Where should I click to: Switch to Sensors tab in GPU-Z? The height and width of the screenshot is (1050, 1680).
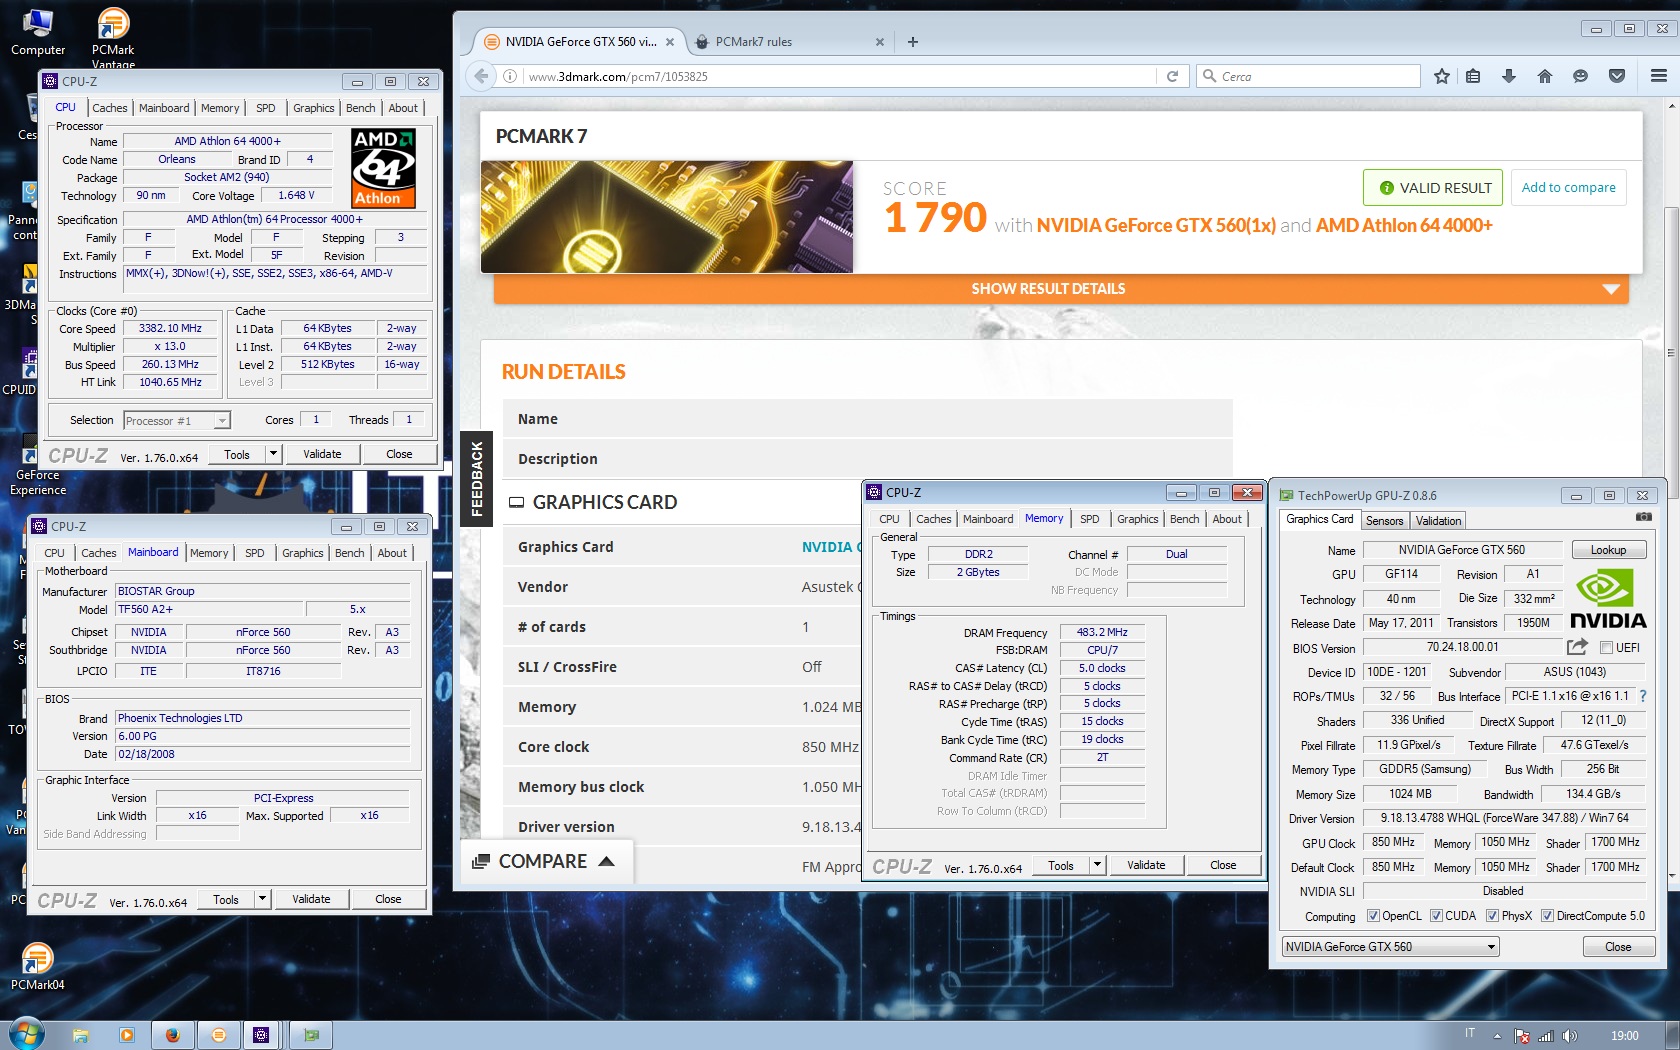[1384, 521]
